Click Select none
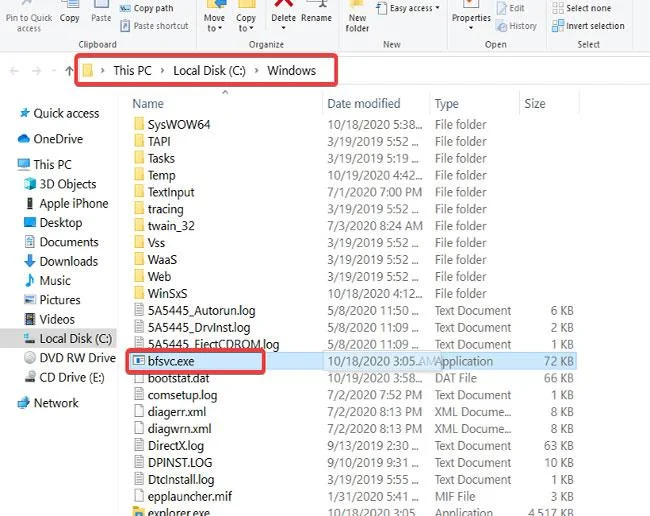The width and height of the screenshot is (650, 516). [582, 8]
